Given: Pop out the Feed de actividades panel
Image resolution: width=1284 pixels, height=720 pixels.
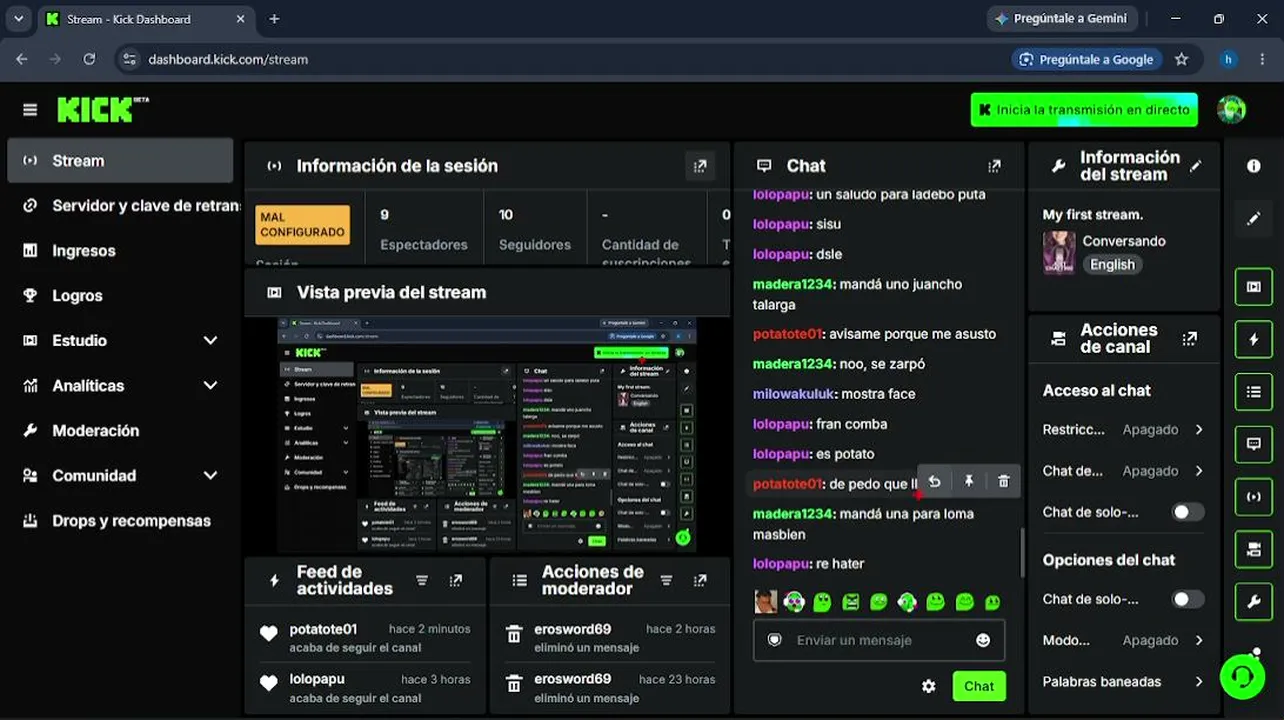Looking at the screenshot, I should point(456,580).
